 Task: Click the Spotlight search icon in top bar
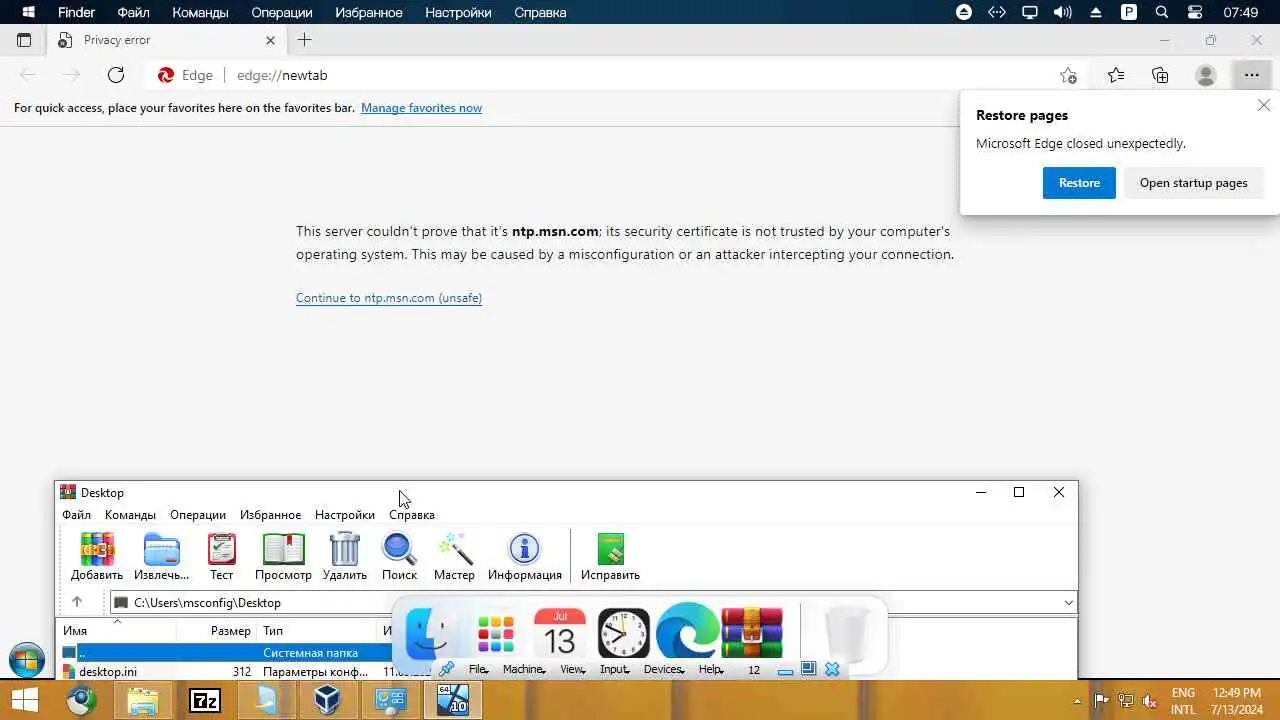click(1161, 12)
